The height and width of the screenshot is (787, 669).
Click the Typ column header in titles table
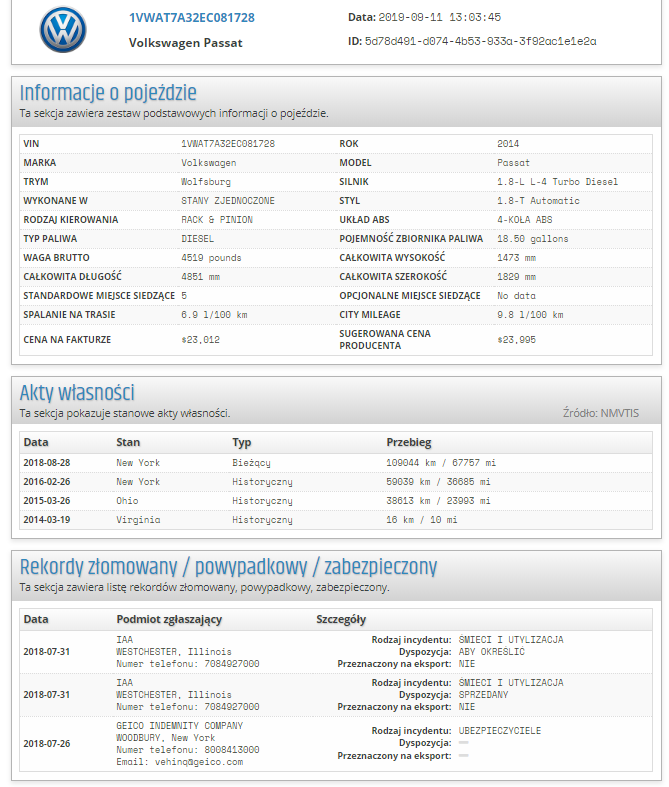[241, 442]
